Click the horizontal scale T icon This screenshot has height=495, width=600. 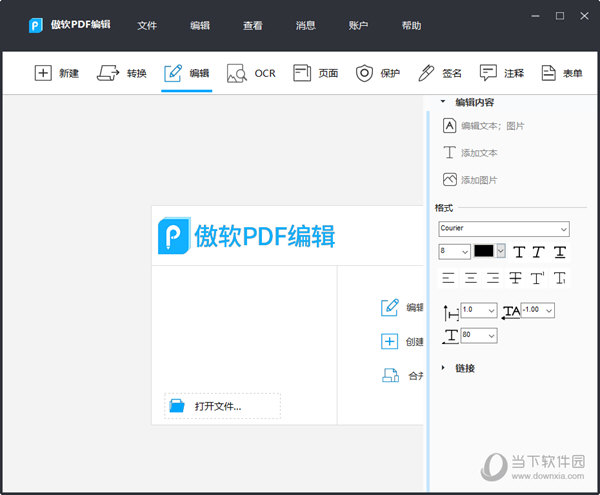click(x=451, y=336)
